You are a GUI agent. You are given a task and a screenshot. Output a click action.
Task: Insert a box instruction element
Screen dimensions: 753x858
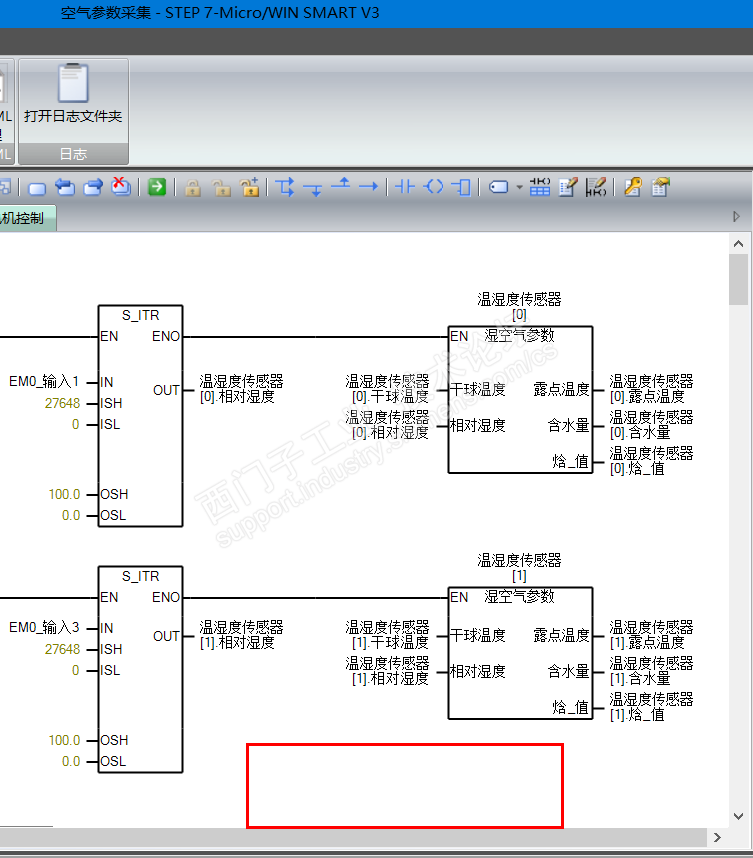tap(461, 187)
